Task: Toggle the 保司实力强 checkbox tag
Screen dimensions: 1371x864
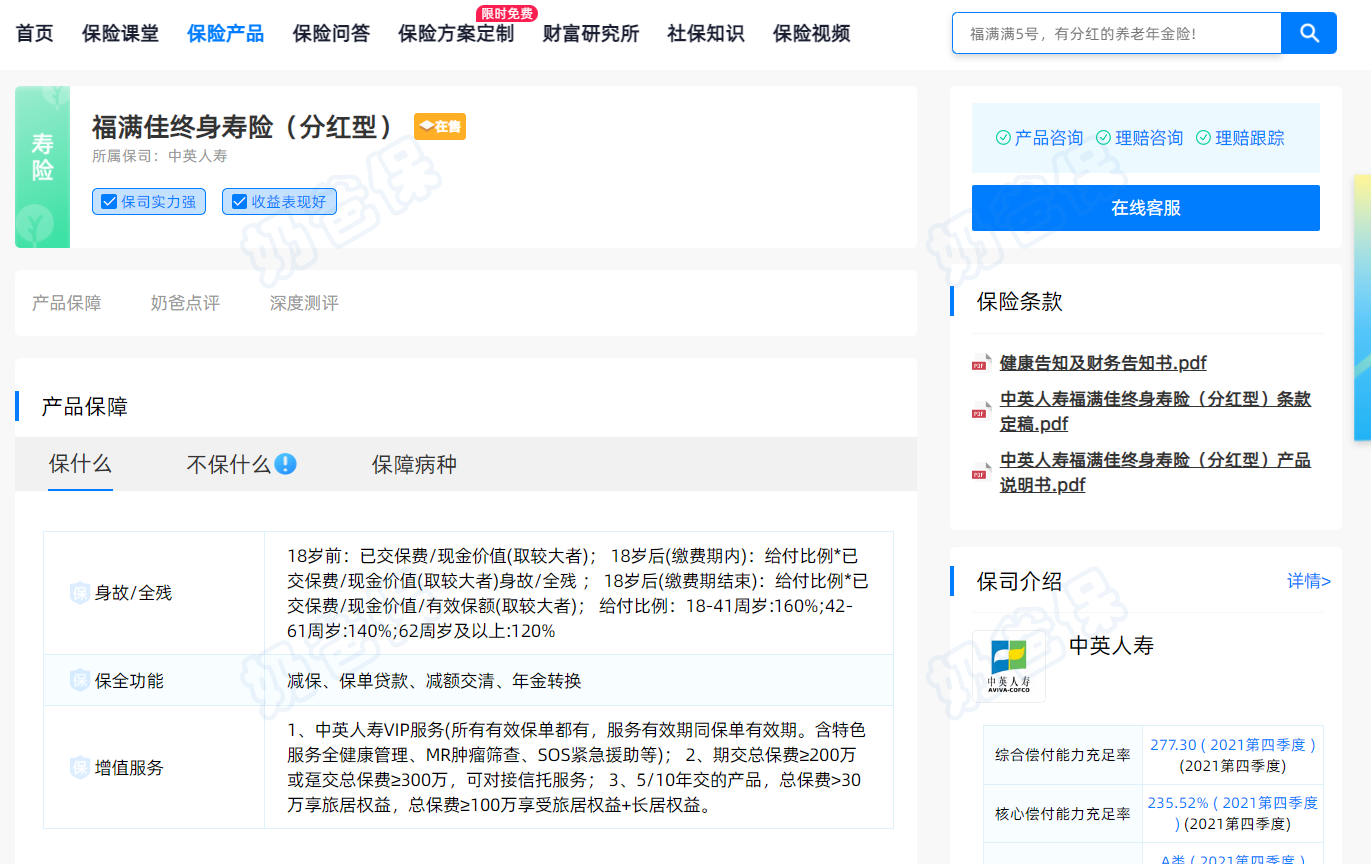Action: click(x=149, y=202)
